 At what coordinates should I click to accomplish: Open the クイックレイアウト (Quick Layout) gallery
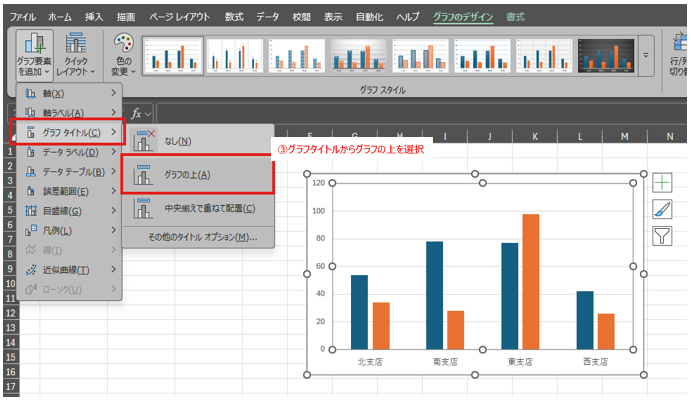click(x=77, y=56)
